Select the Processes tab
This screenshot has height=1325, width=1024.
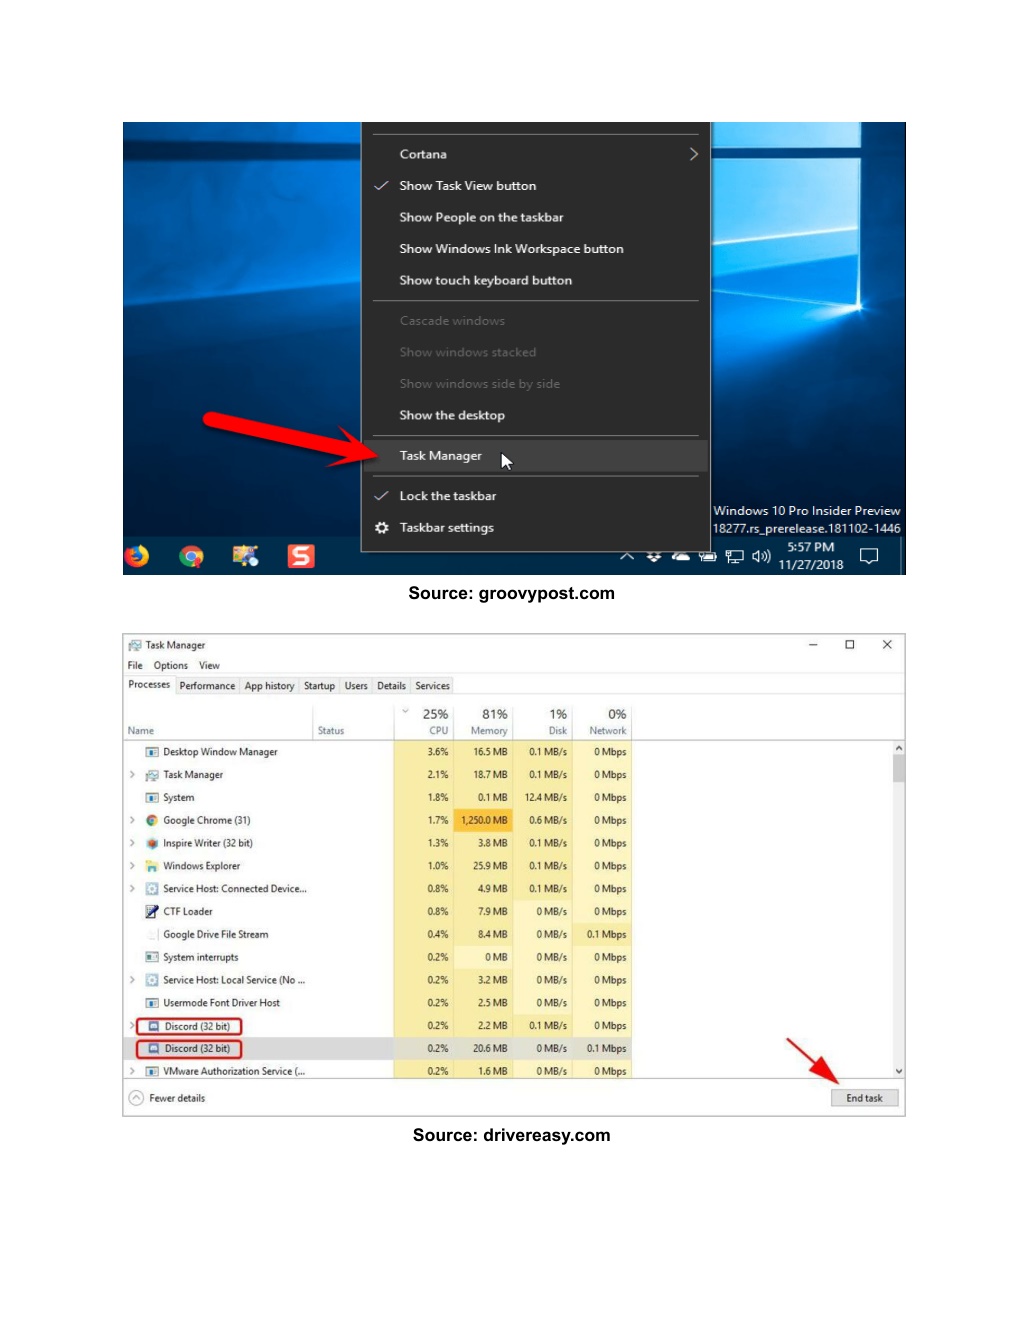pyautogui.click(x=149, y=685)
